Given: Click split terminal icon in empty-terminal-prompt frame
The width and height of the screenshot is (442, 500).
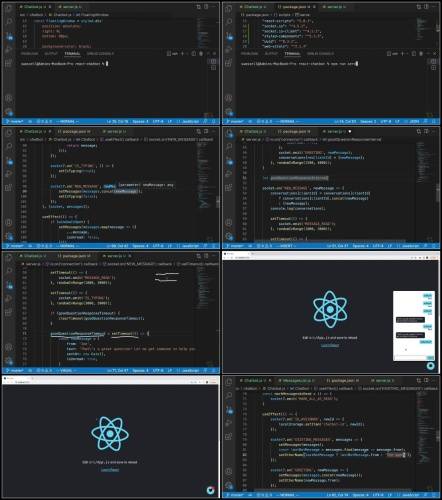Looking at the screenshot, I should 193,53.
